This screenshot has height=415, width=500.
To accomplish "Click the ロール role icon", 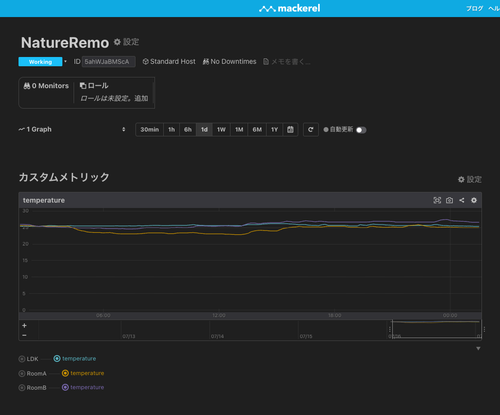I will (x=83, y=86).
